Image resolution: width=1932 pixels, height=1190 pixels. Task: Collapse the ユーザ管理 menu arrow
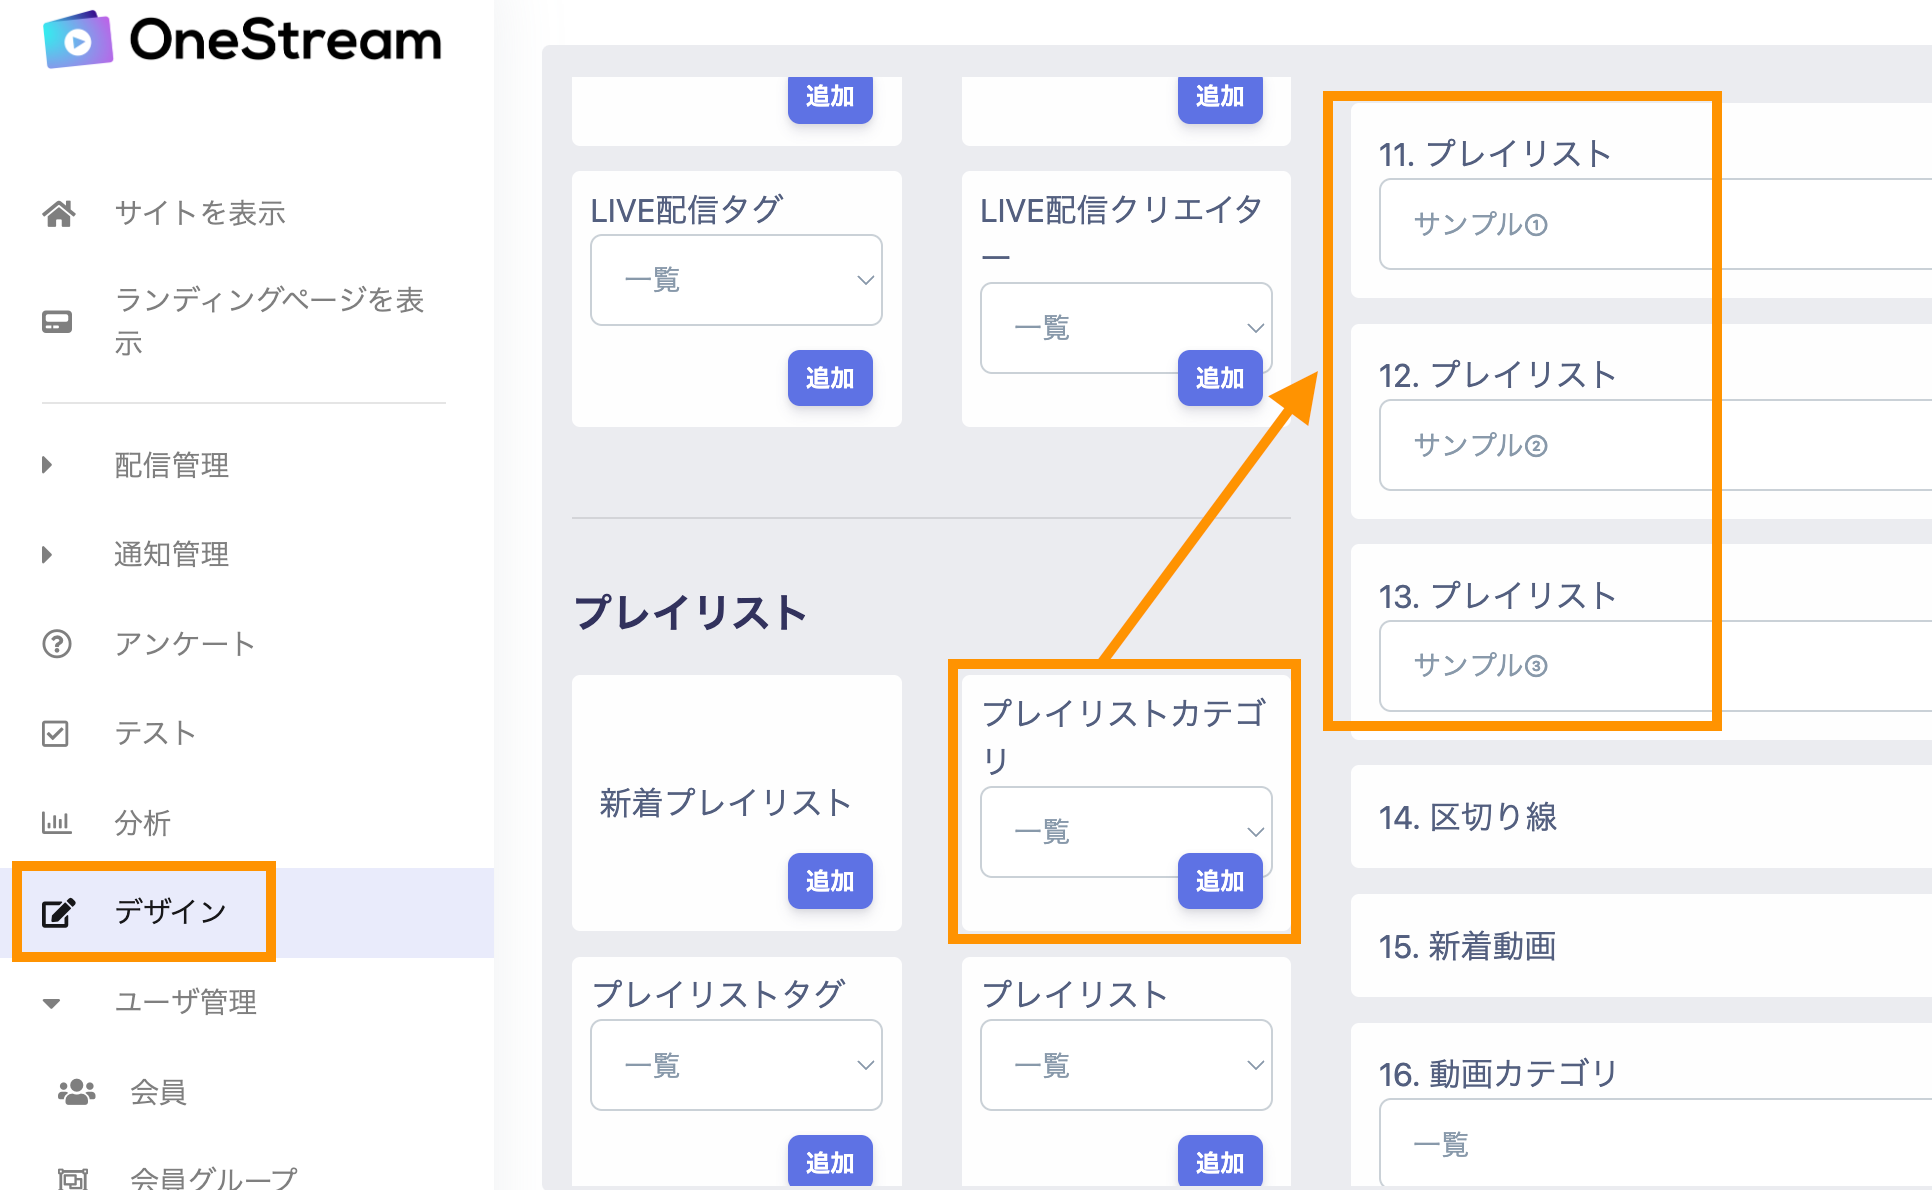(x=51, y=1003)
